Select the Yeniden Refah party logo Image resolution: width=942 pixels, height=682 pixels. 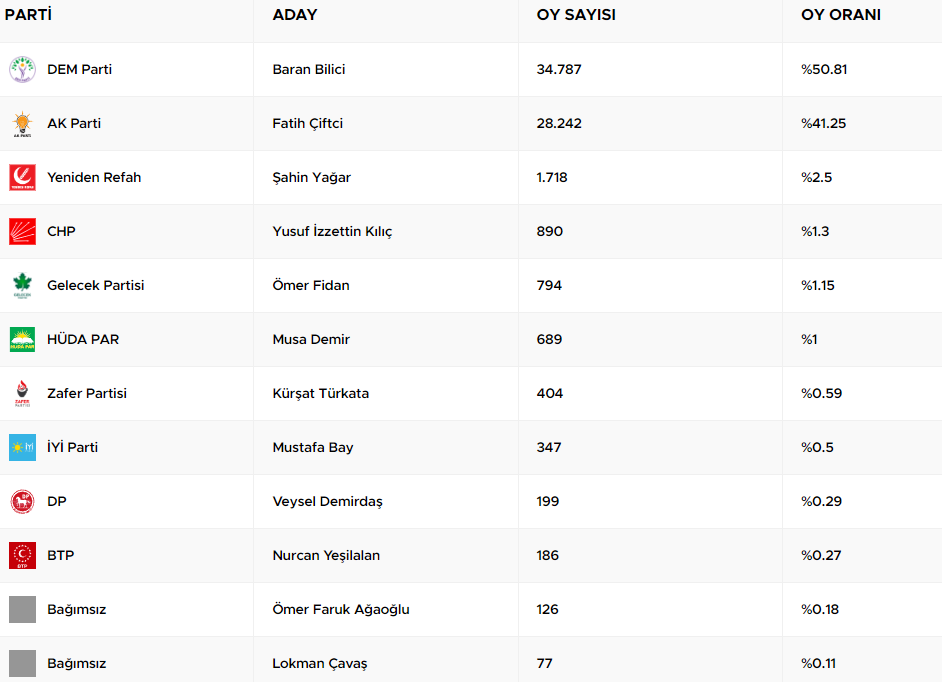point(22,178)
